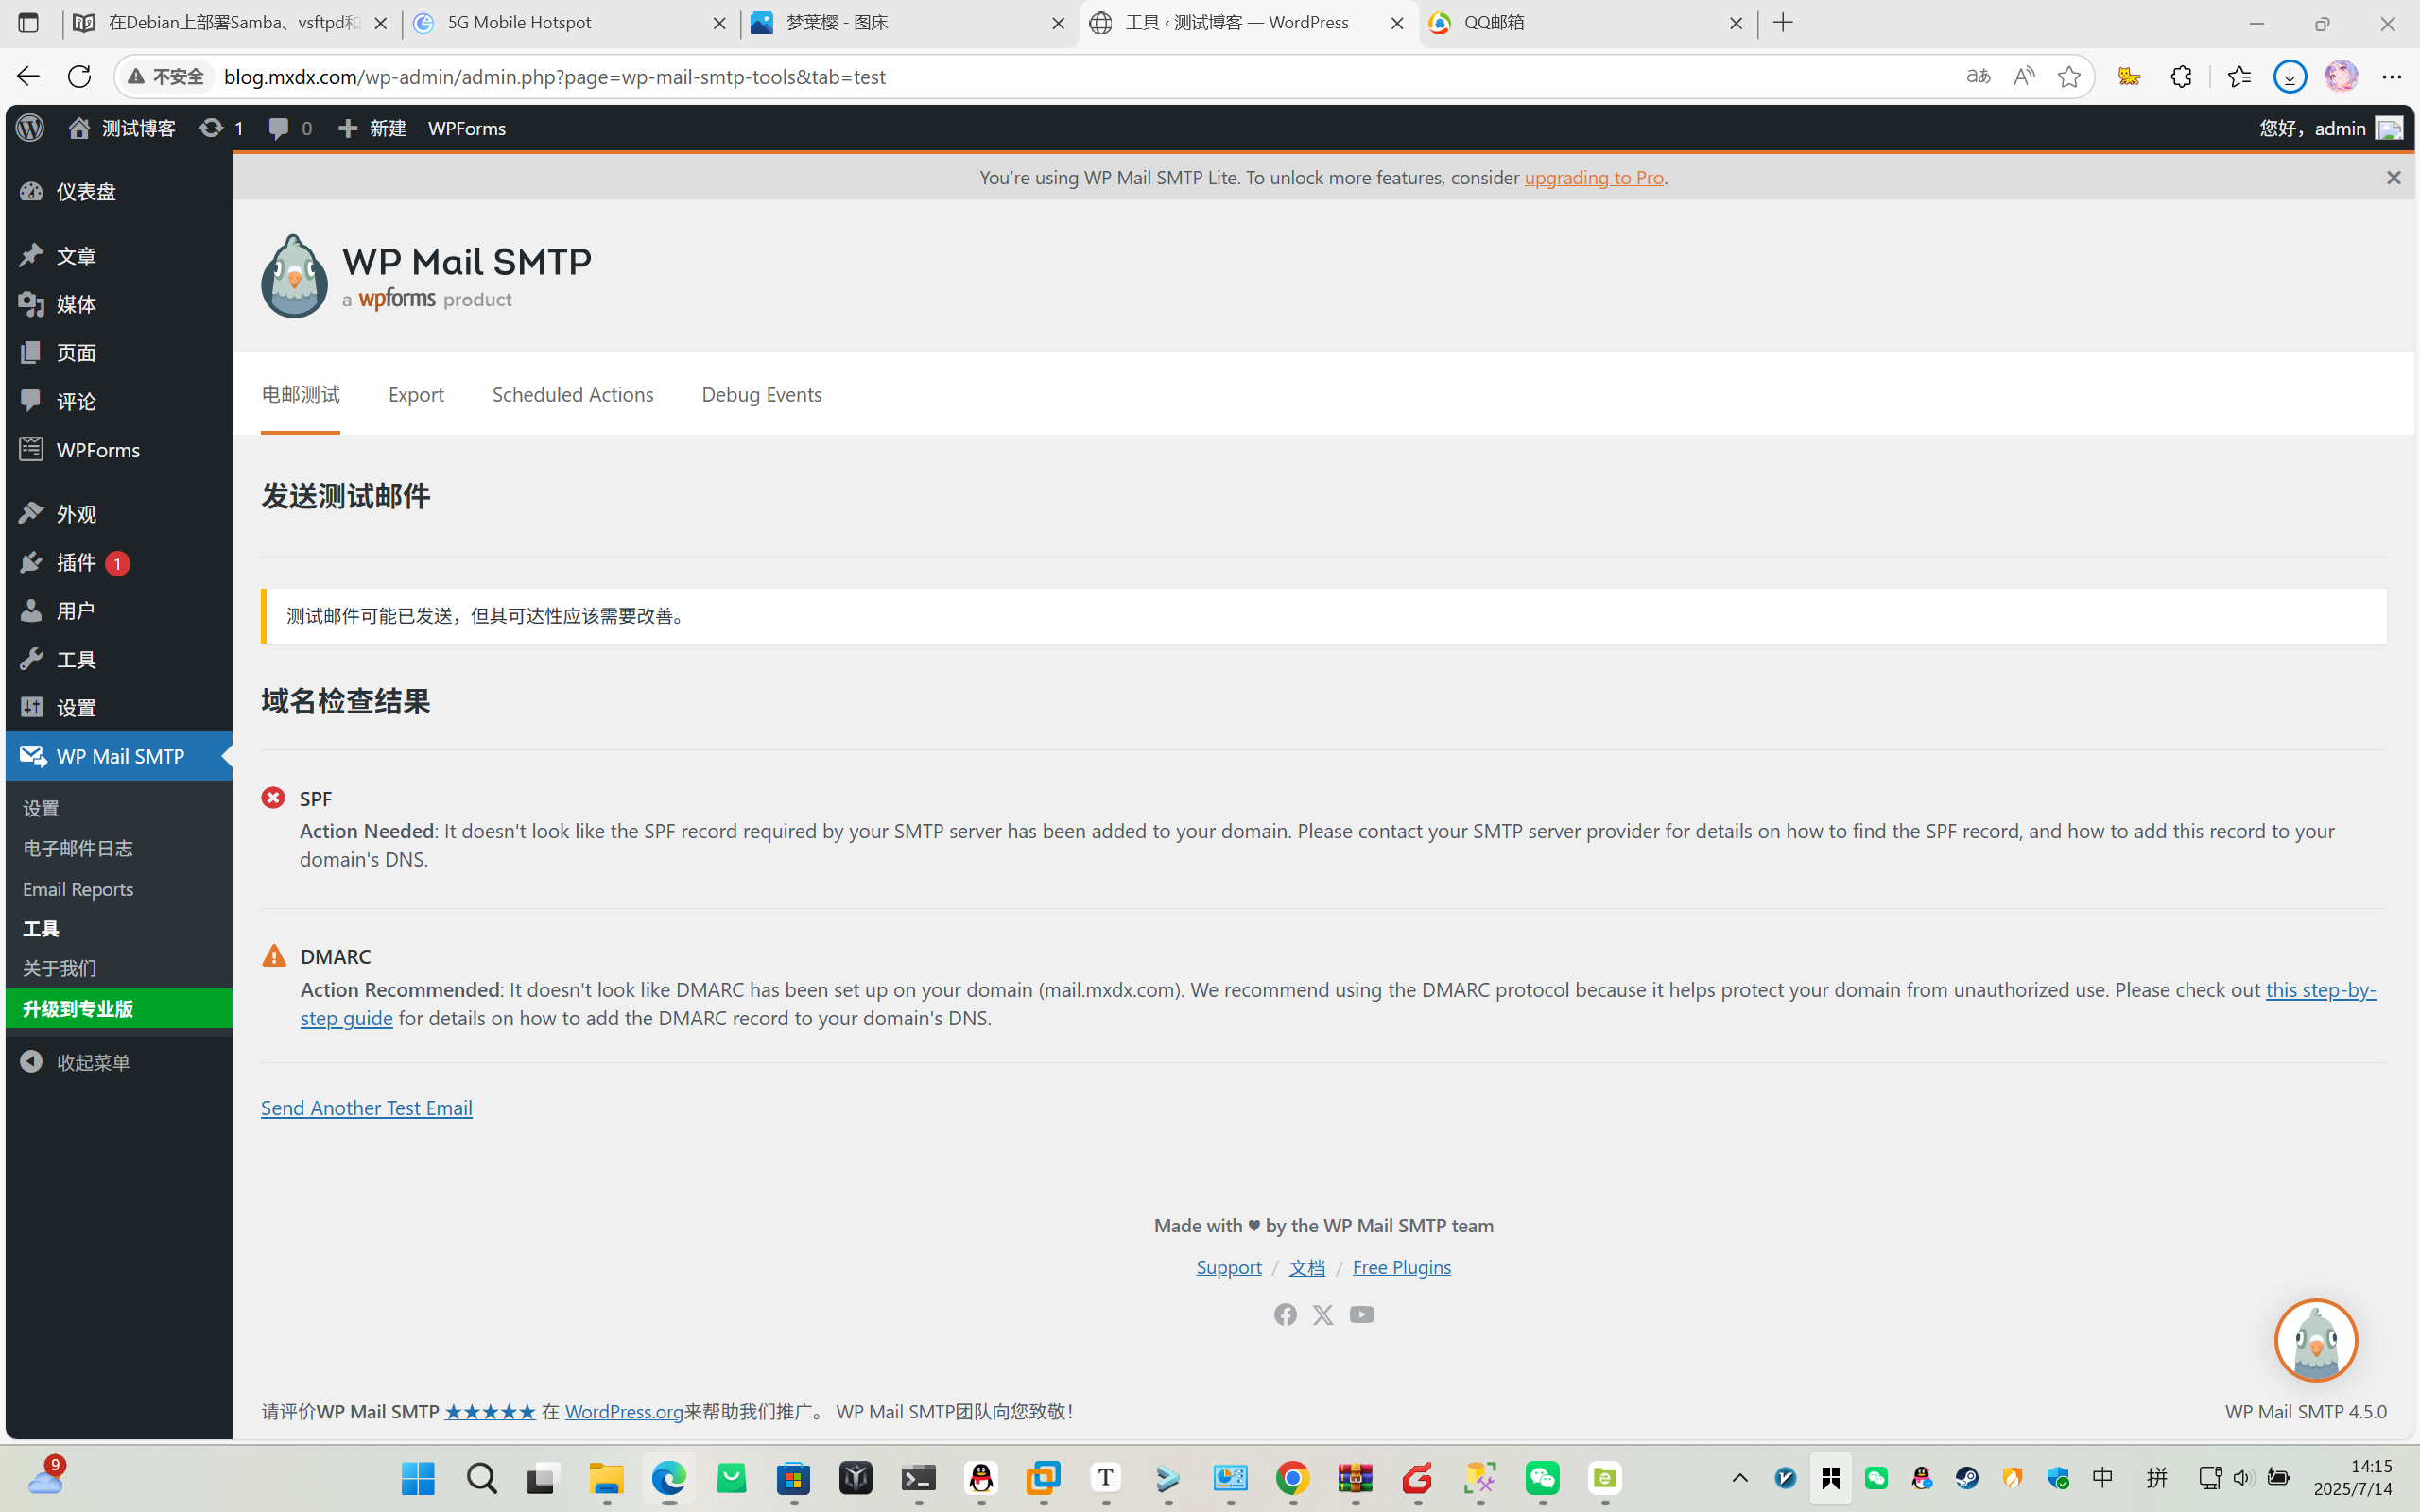Open Chrome from the taskbar

pyautogui.click(x=1293, y=1478)
